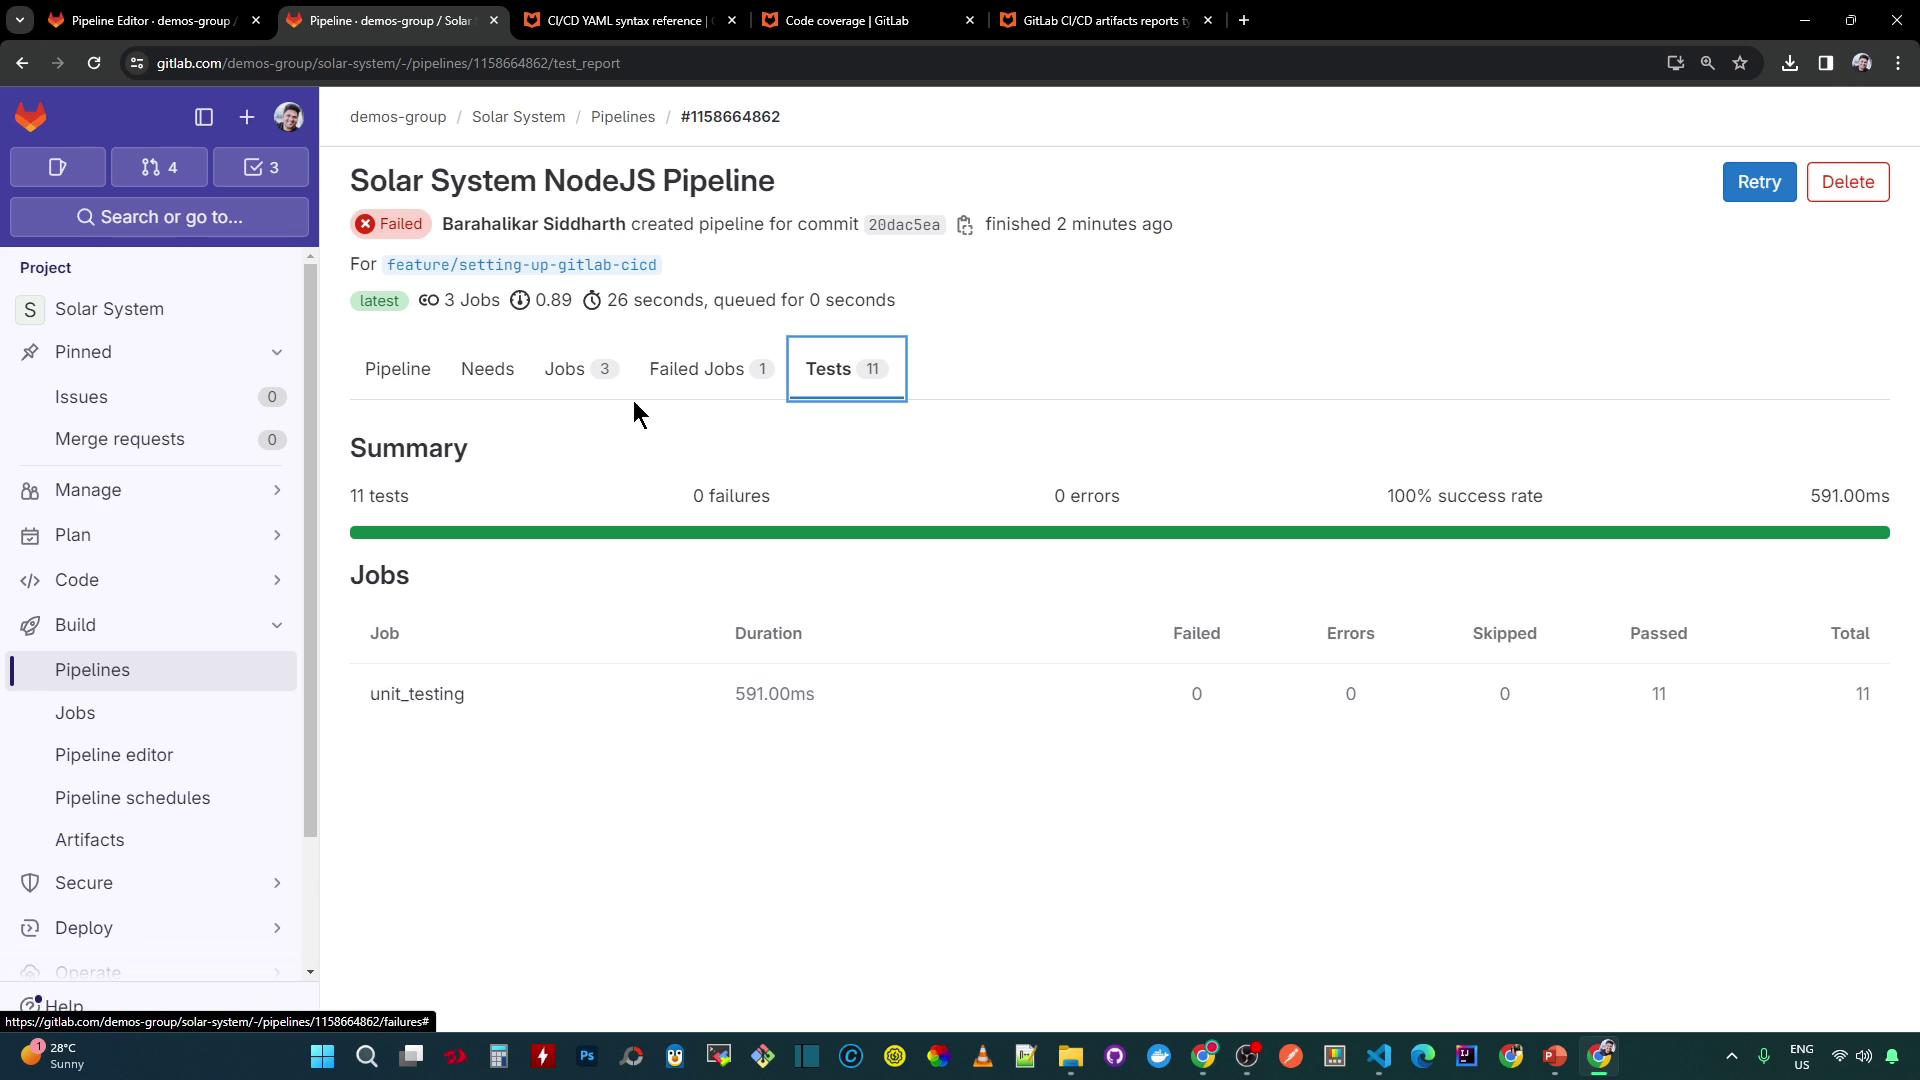Click the GitLab fox logo

(x=31, y=117)
